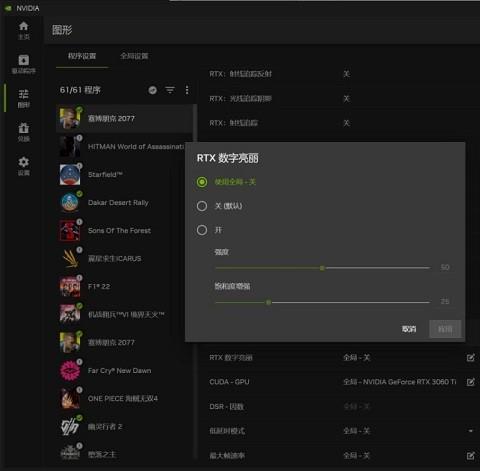The width and height of the screenshot is (480, 471).
Task: Select the Sons Of The Forest thumbnail
Action: [70, 230]
